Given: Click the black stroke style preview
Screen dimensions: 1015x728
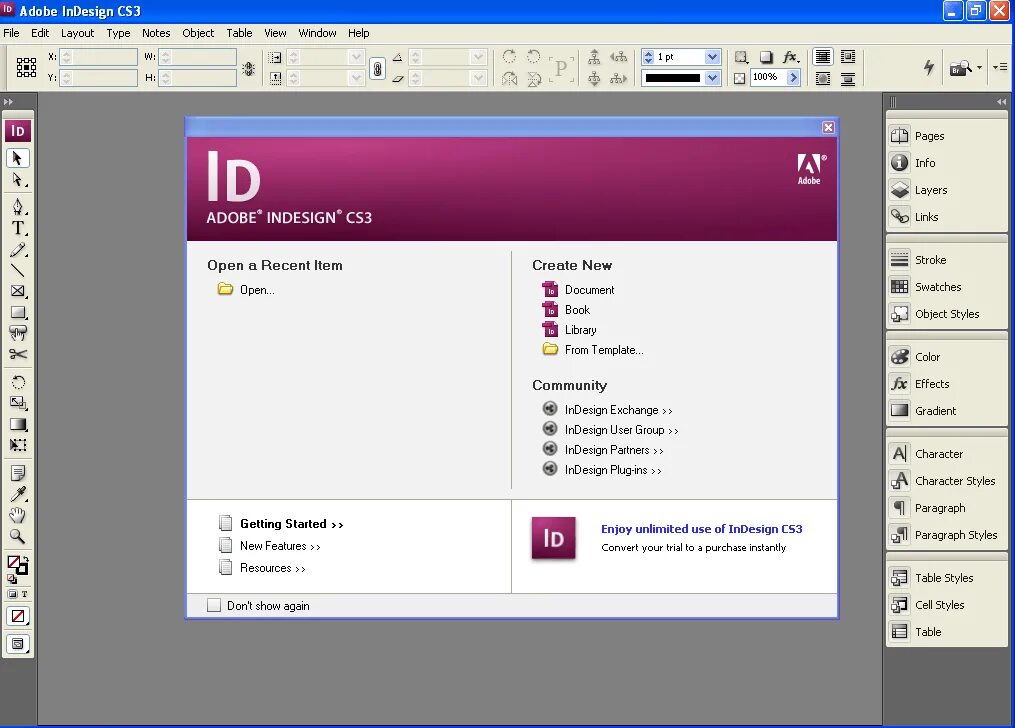Looking at the screenshot, I should click(x=673, y=78).
